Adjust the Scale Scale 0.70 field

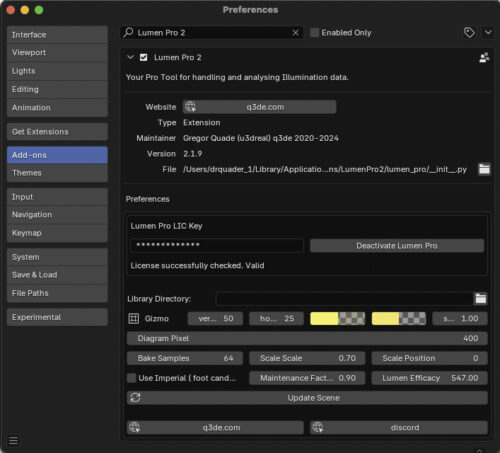(307, 358)
